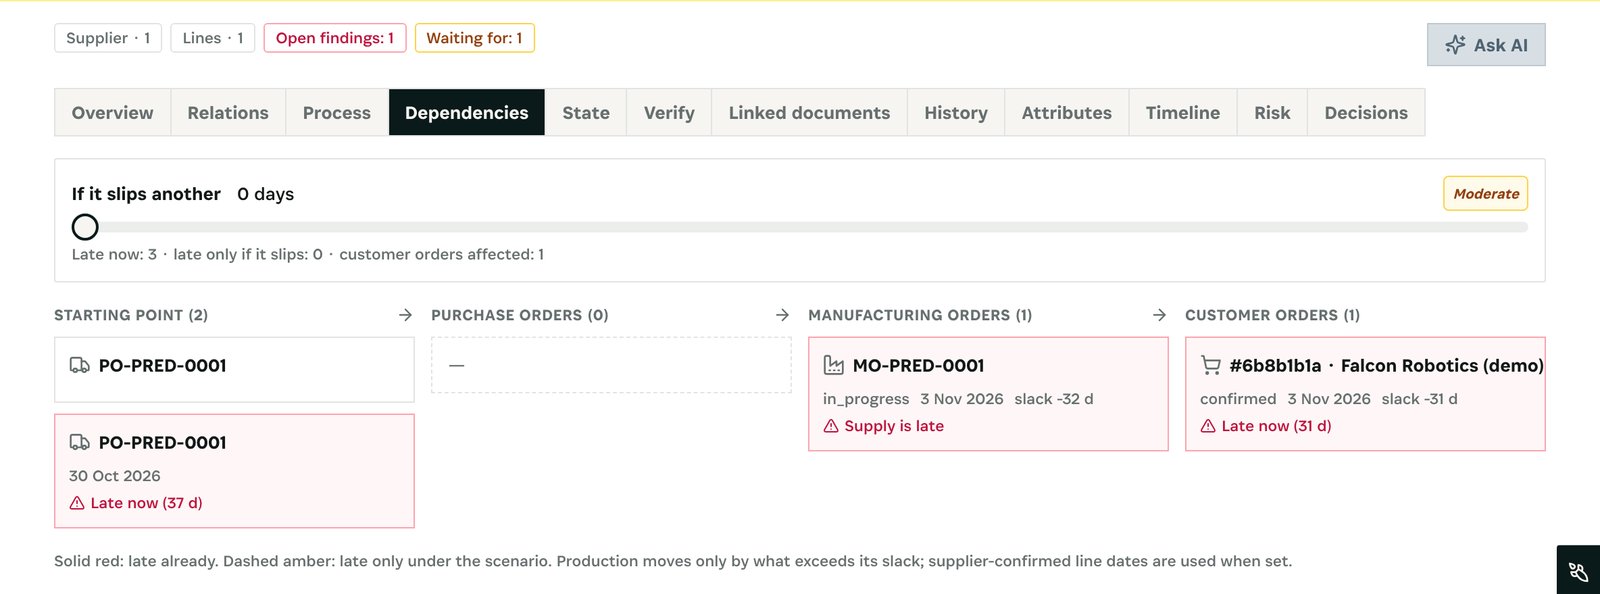This screenshot has width=1600, height=594.
Task: Click the warning triangle beside Late now (37 d)
Action: [x=77, y=503]
